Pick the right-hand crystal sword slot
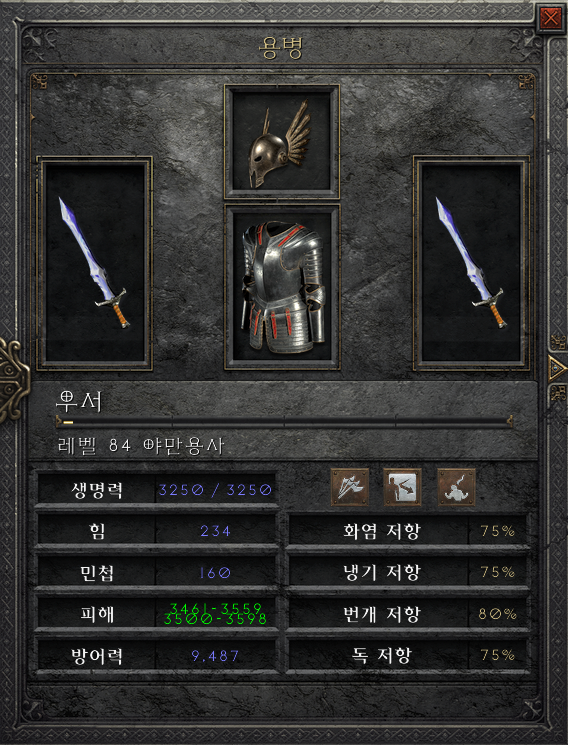This screenshot has height=745, width=568. [x=471, y=263]
